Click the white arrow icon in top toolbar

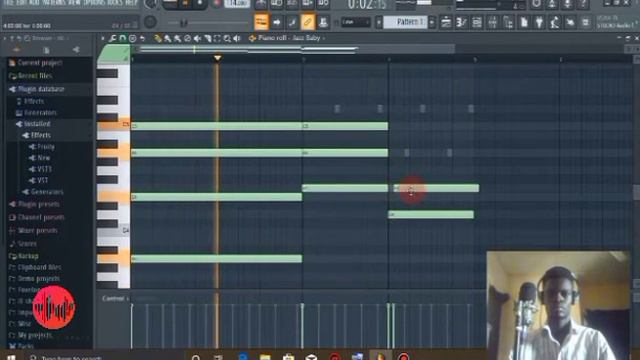pyautogui.click(x=277, y=22)
